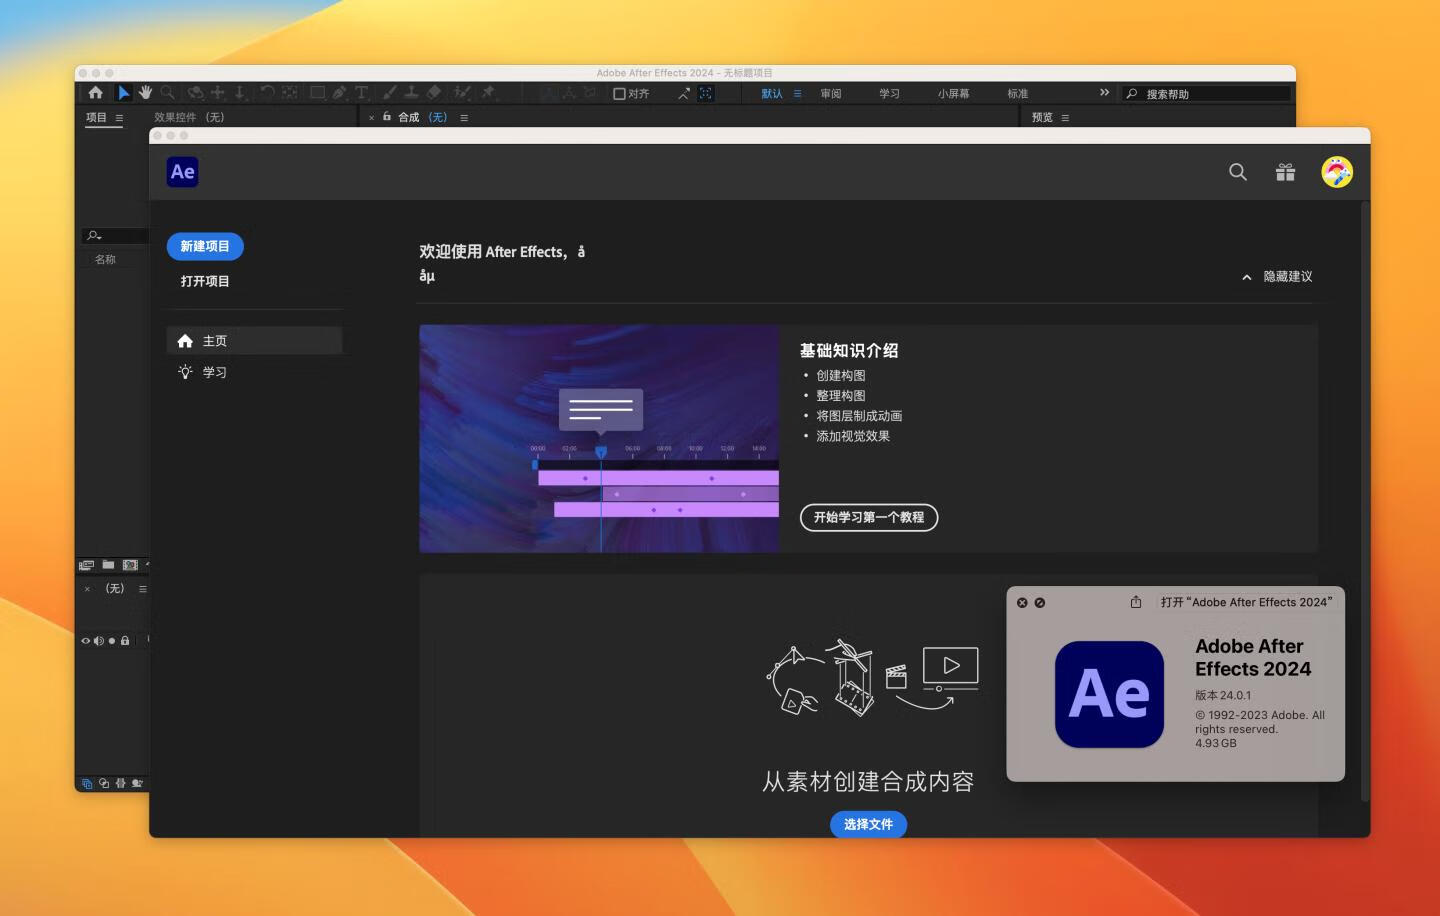The height and width of the screenshot is (916, 1440).
Task: Select the Pan camera tool
Action: [218, 93]
